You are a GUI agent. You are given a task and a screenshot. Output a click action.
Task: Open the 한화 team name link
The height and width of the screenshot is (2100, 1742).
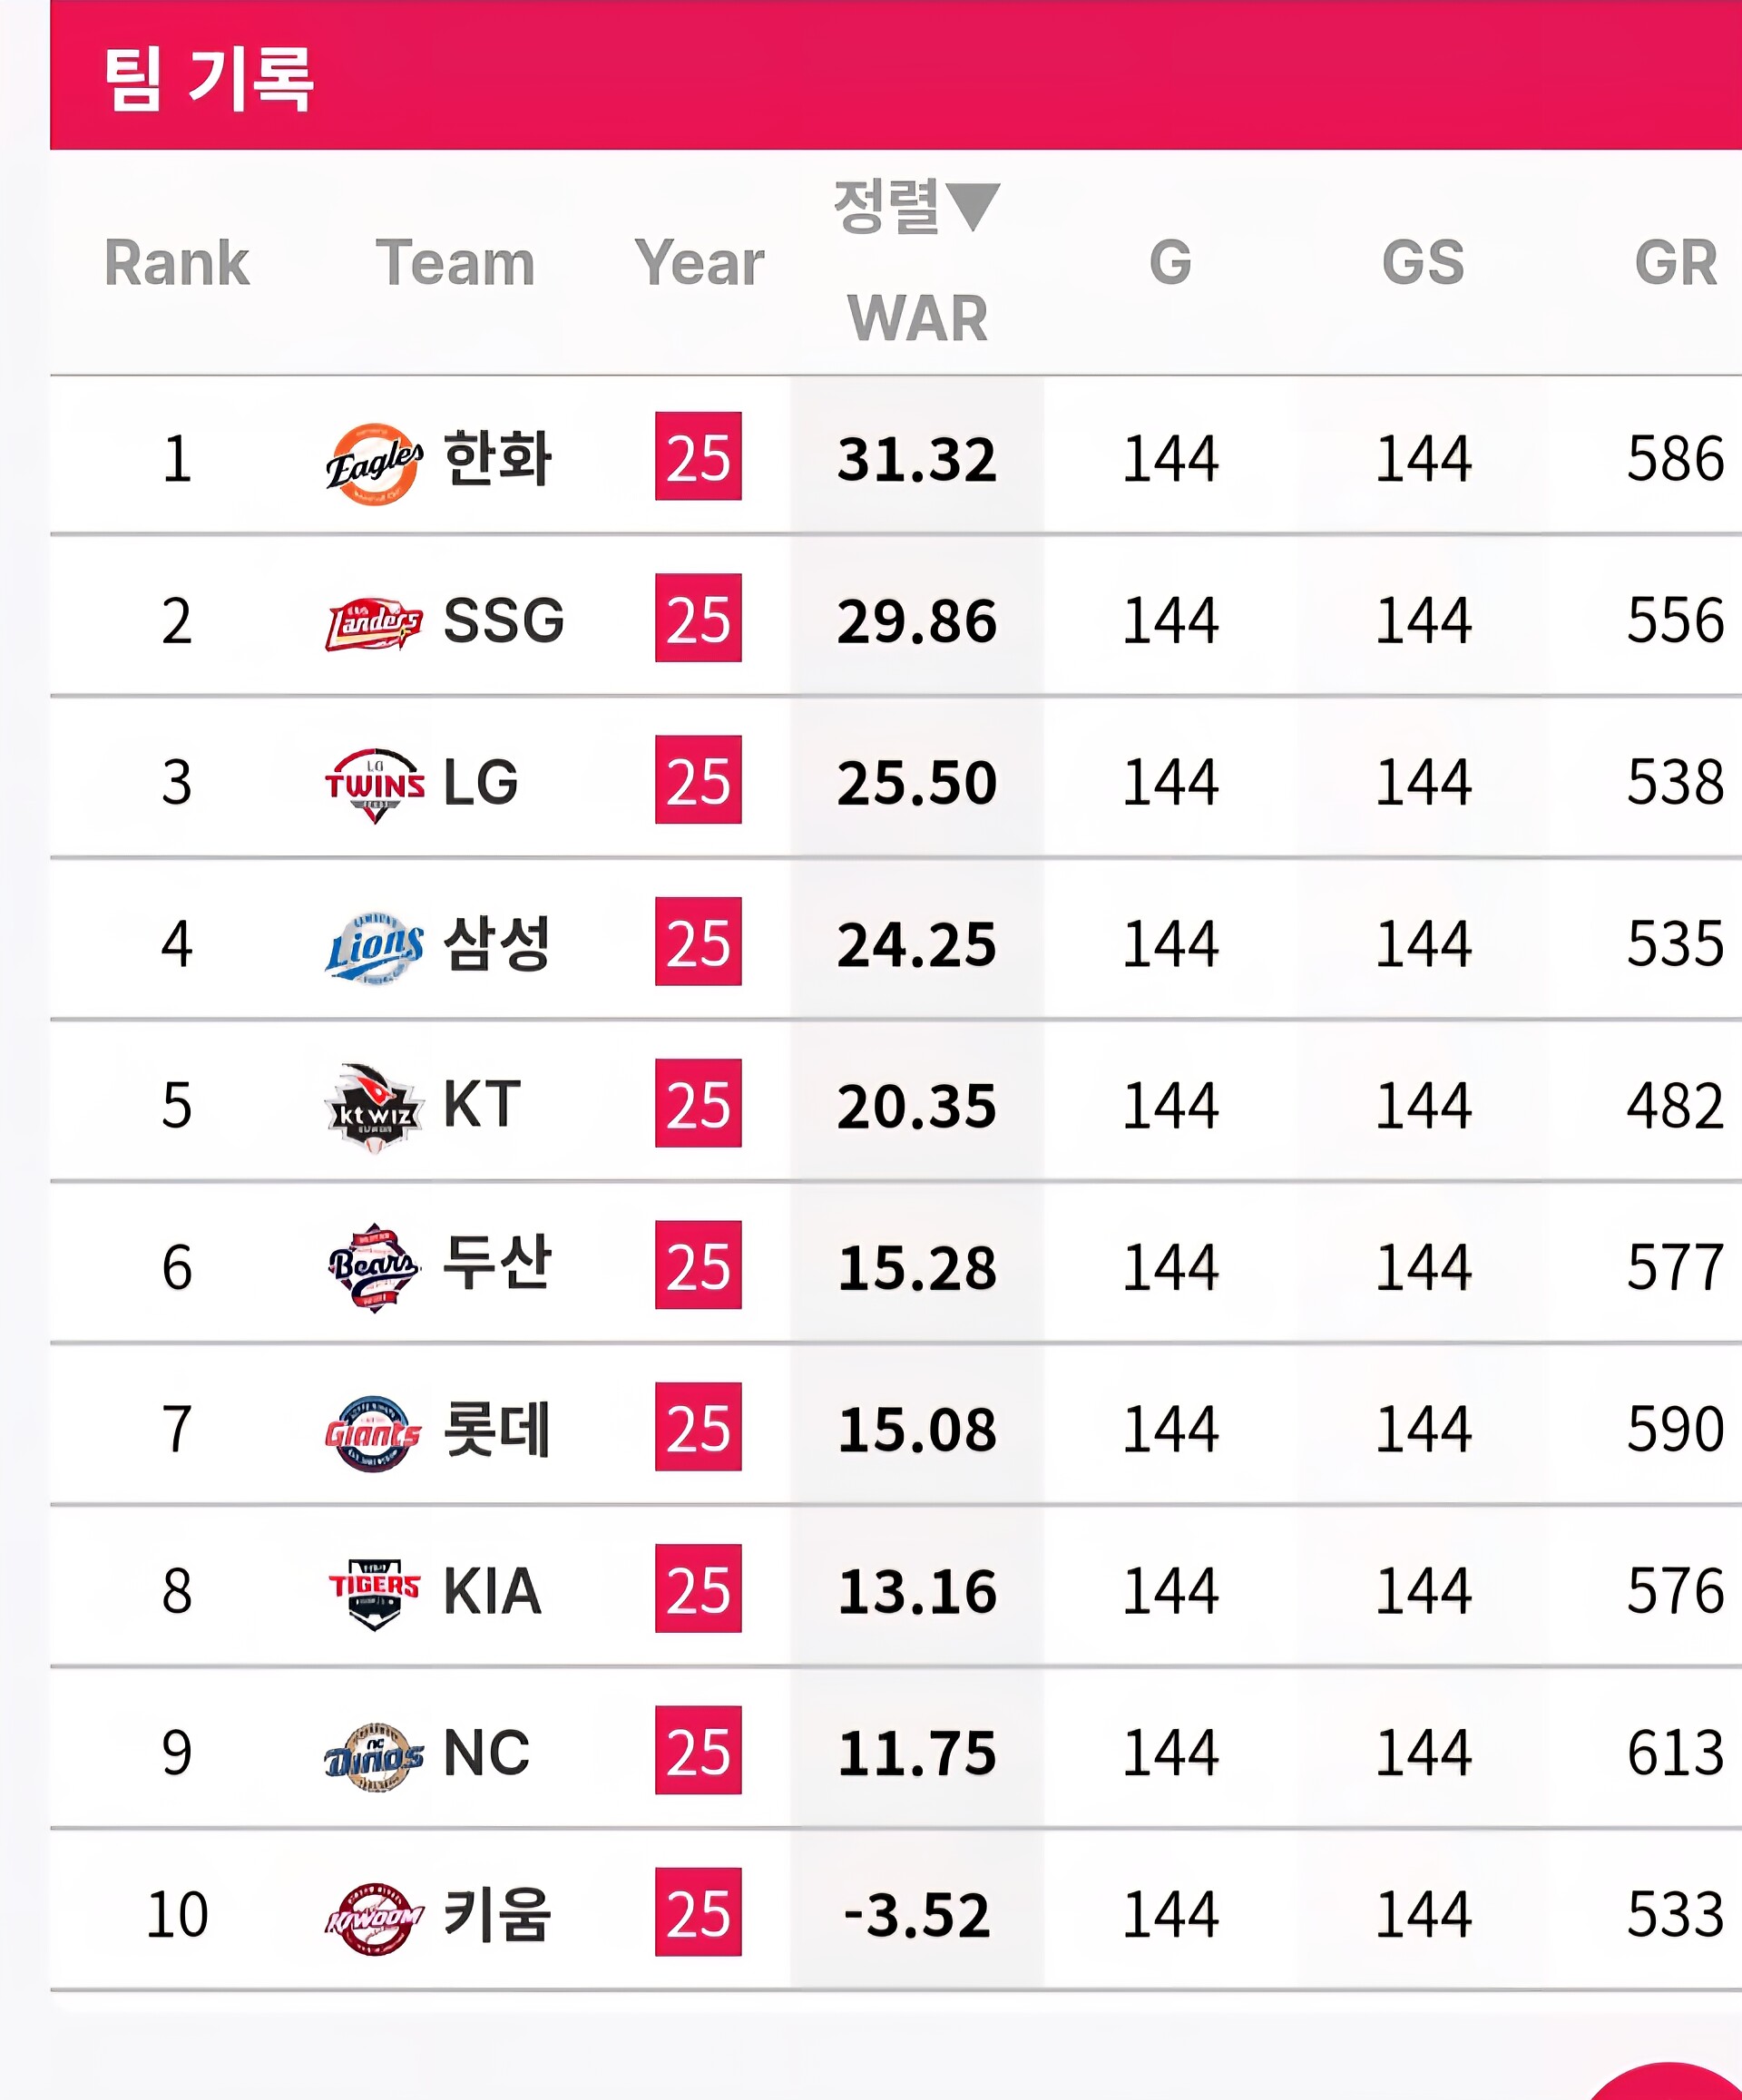click(497, 459)
